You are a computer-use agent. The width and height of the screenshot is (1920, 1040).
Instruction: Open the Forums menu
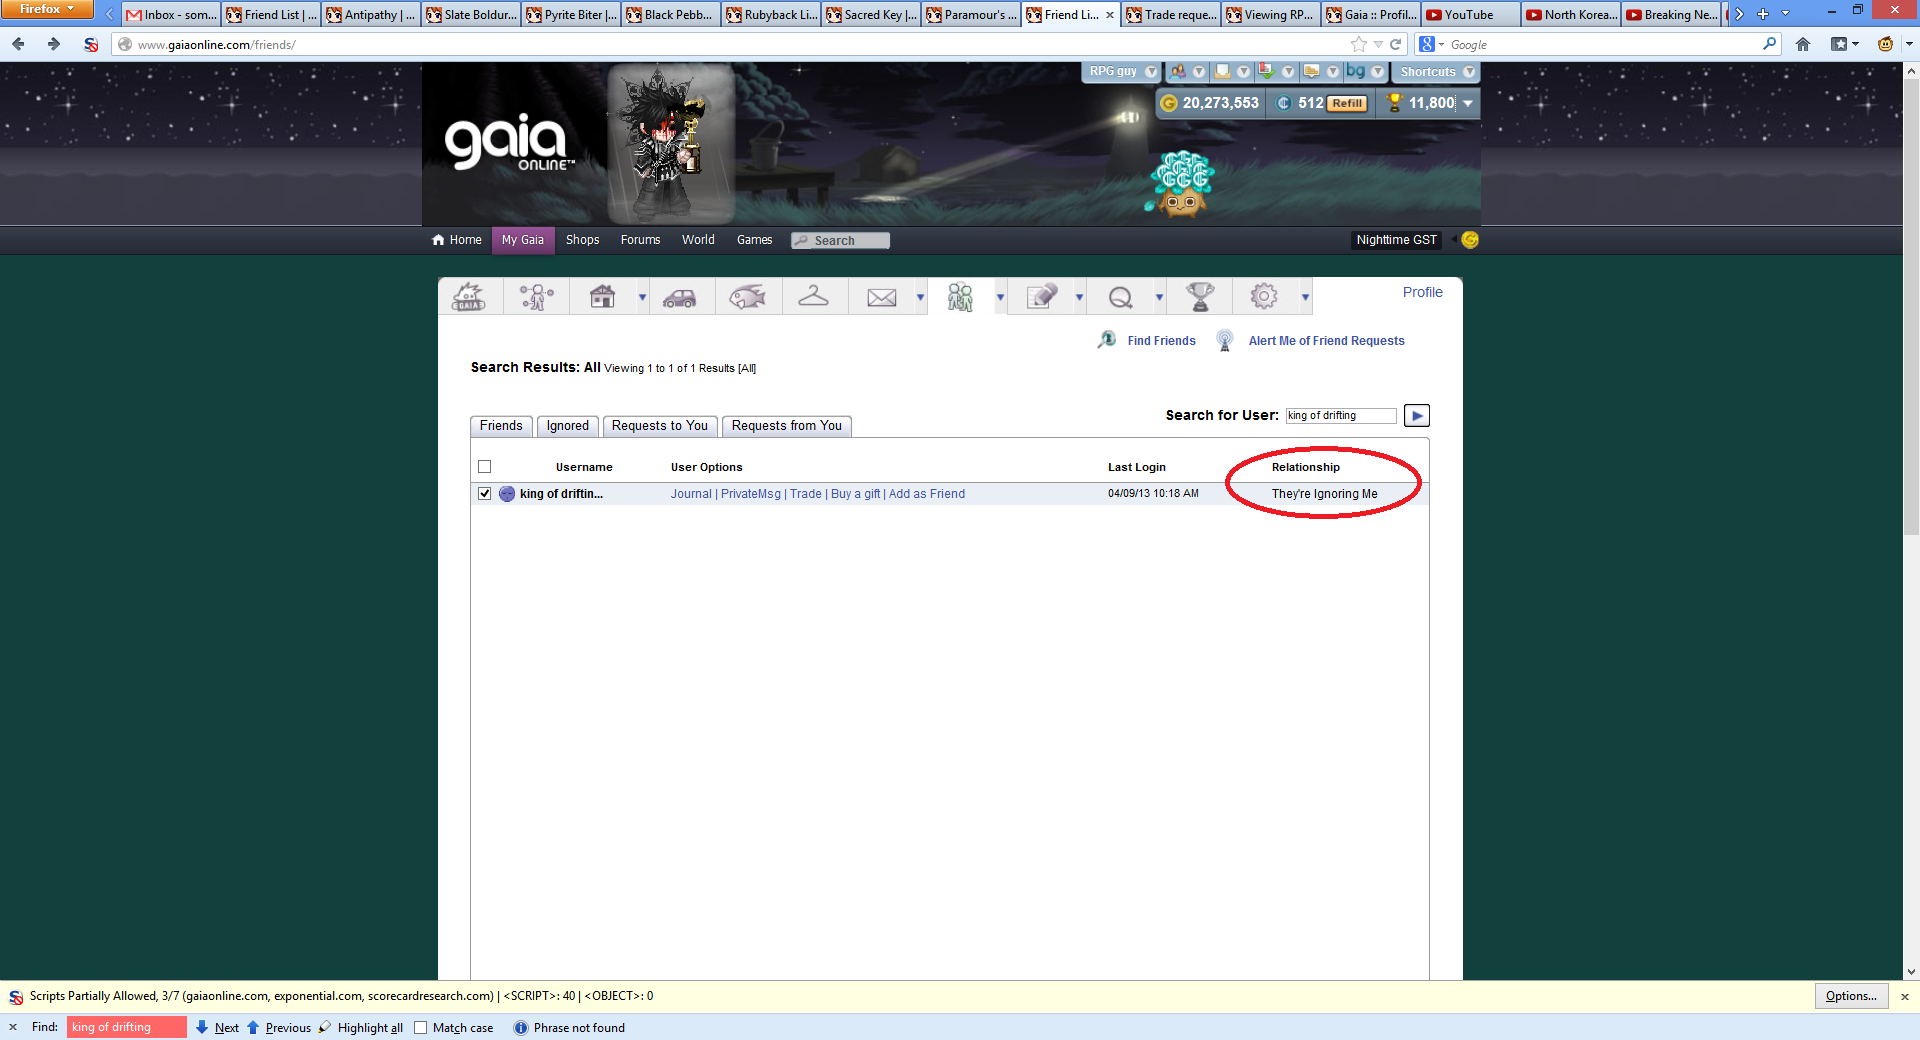(x=640, y=240)
